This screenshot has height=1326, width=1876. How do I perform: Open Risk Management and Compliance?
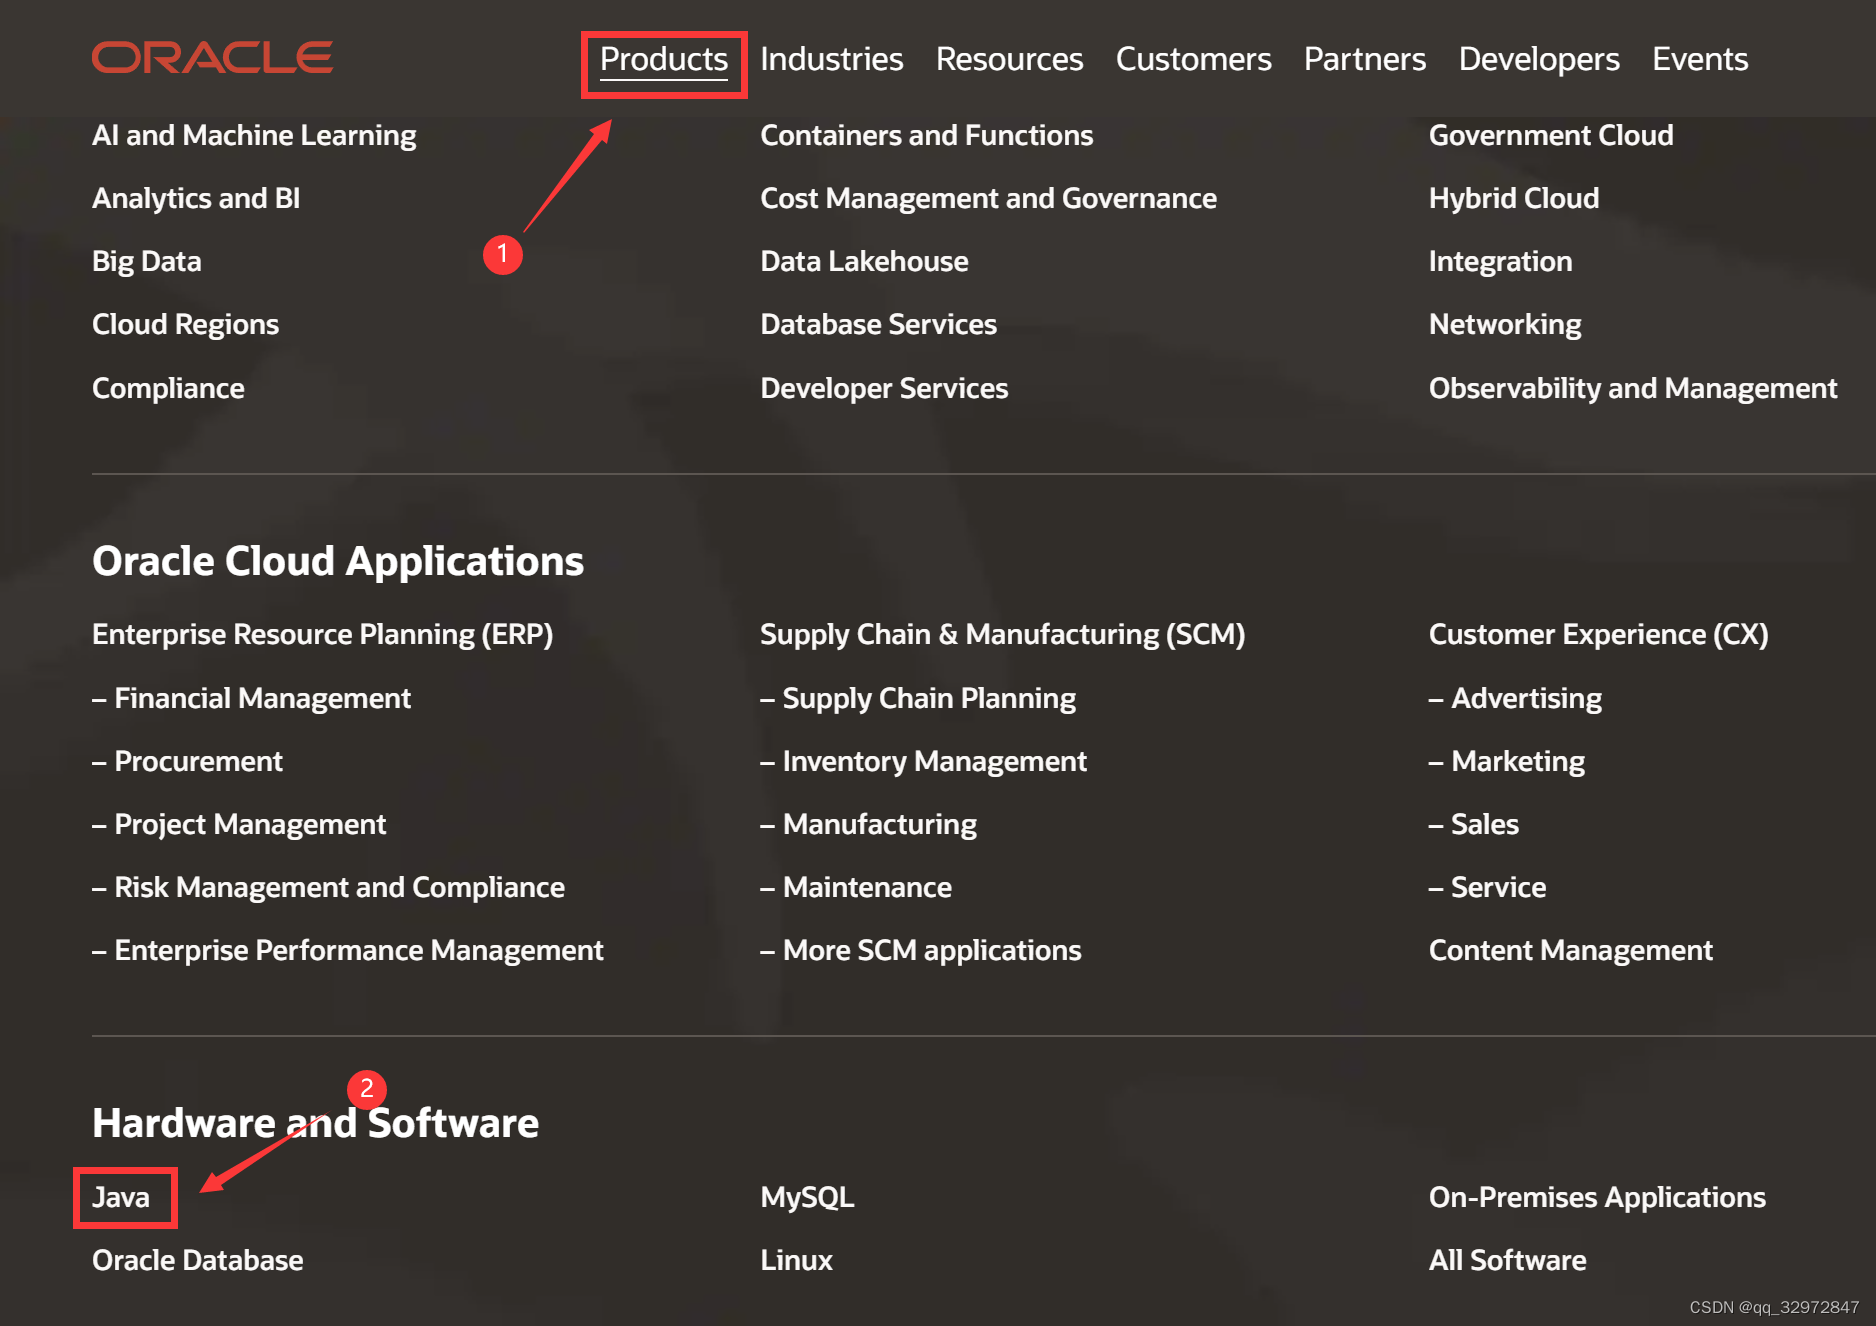point(328,887)
